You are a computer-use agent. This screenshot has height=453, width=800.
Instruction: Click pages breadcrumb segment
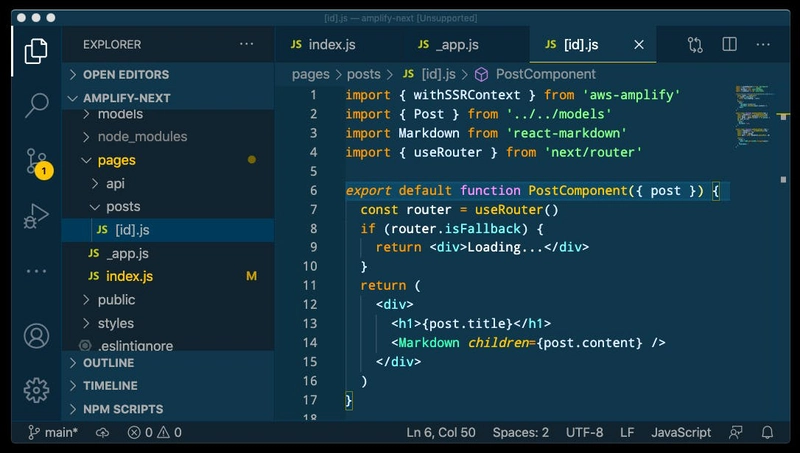pyautogui.click(x=310, y=74)
